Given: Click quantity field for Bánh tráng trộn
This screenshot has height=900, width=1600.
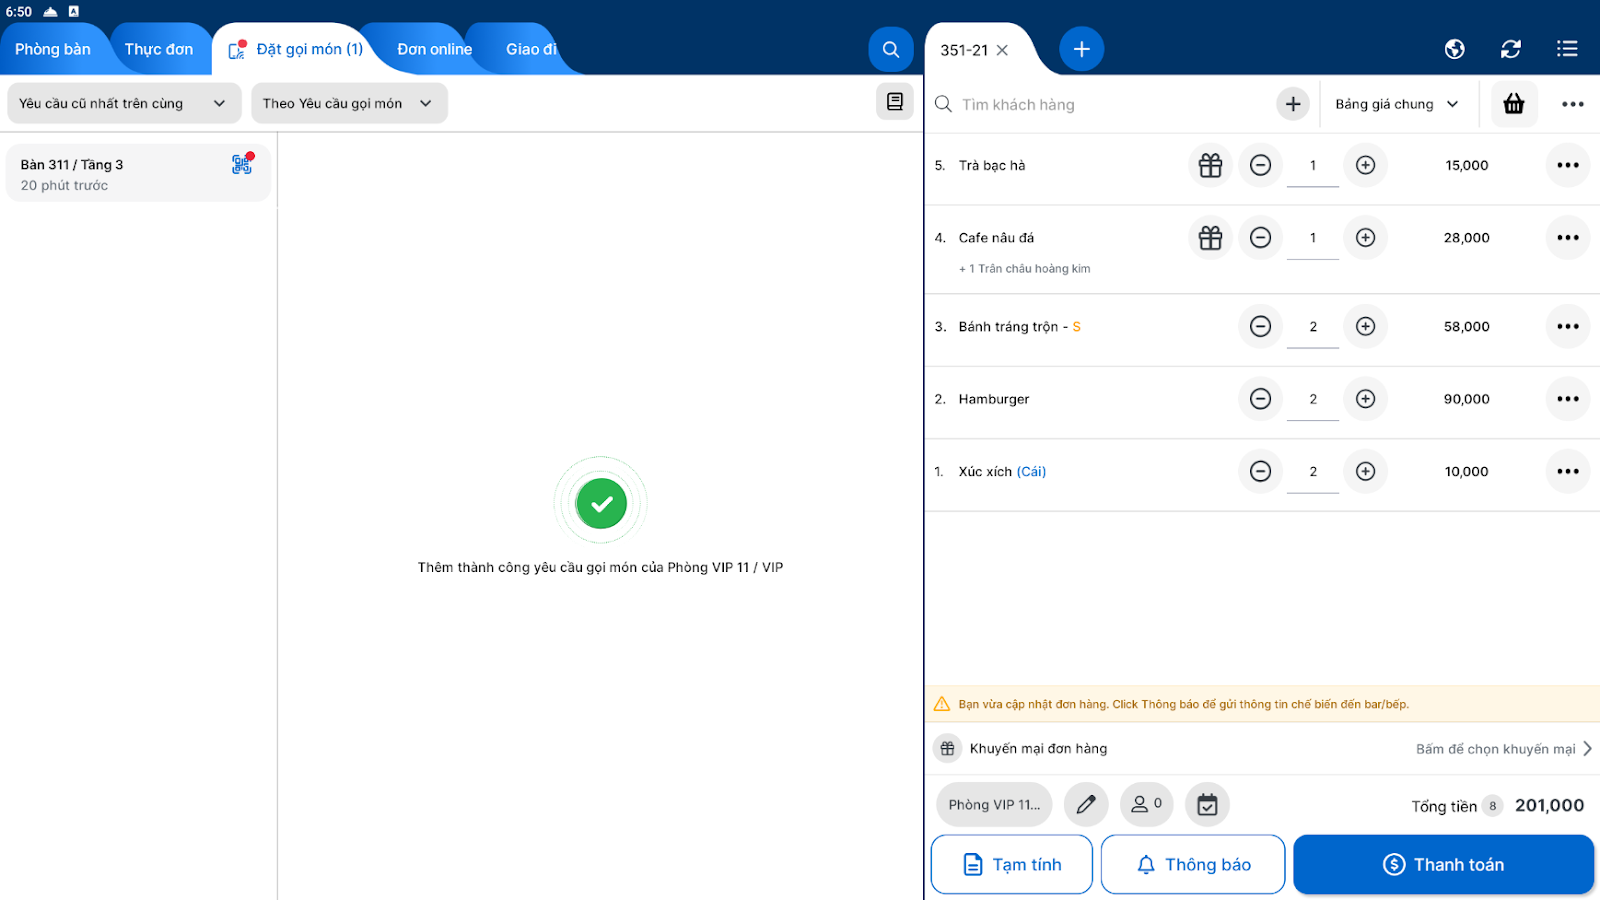Looking at the screenshot, I should pyautogui.click(x=1313, y=327).
